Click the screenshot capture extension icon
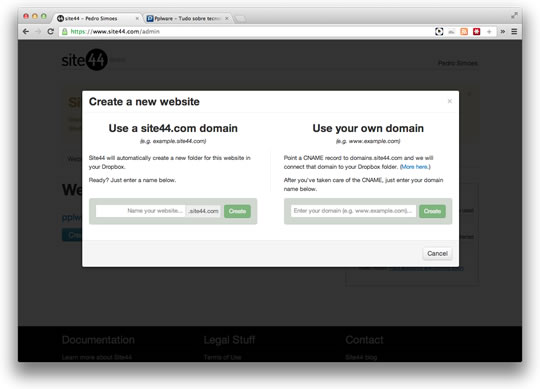540x389 pixels. point(439,31)
